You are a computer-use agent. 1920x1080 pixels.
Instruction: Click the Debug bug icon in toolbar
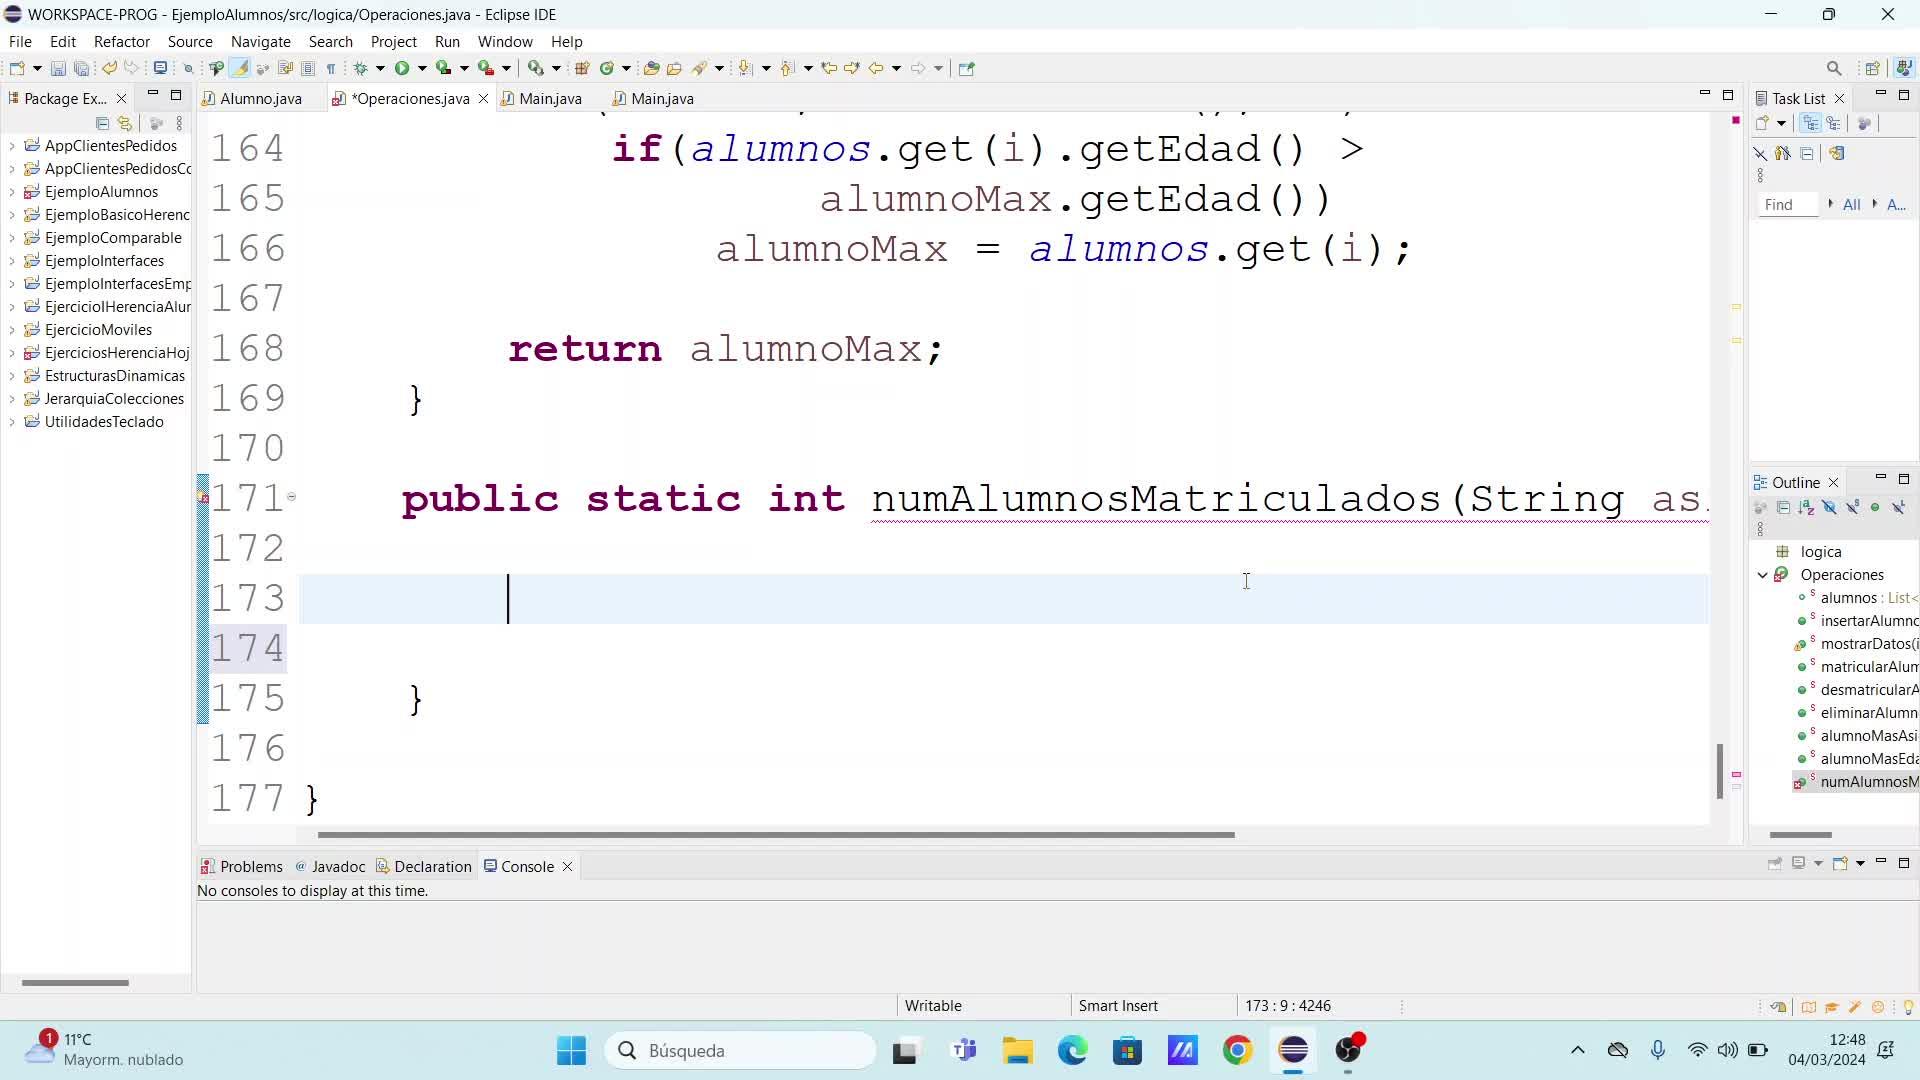[361, 68]
